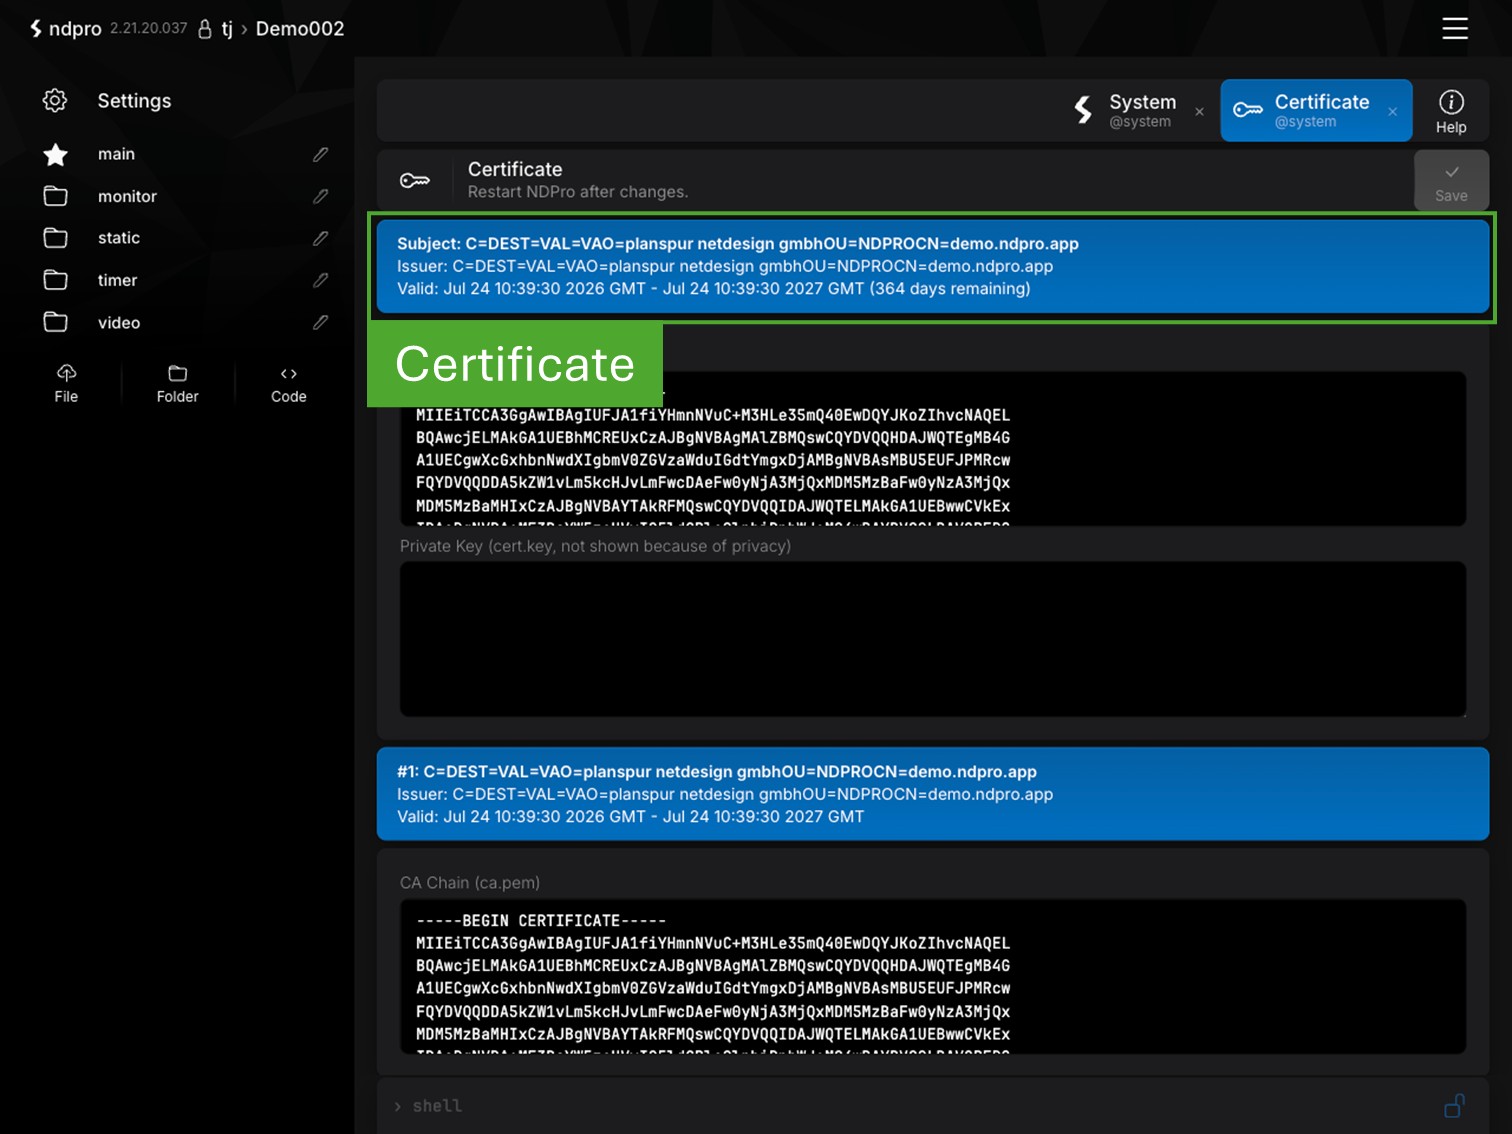Click the tj breadcrumb
Image resolution: width=1512 pixels, height=1134 pixels.
(227, 29)
